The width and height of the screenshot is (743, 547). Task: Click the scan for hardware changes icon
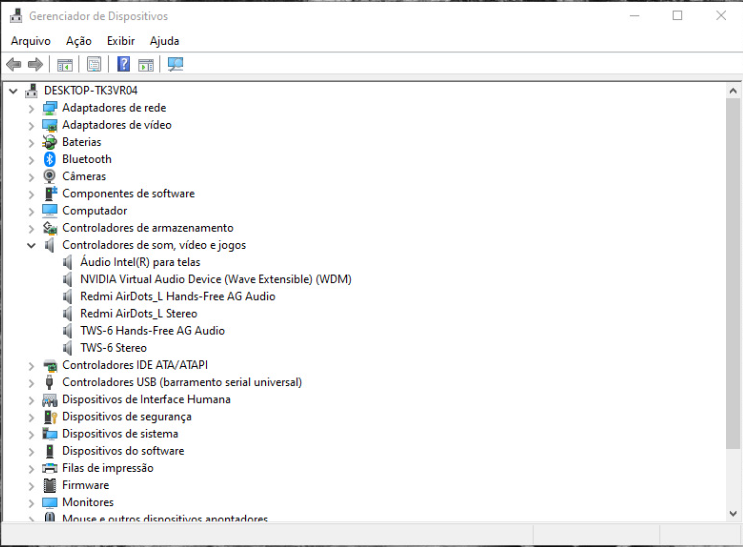(x=175, y=64)
